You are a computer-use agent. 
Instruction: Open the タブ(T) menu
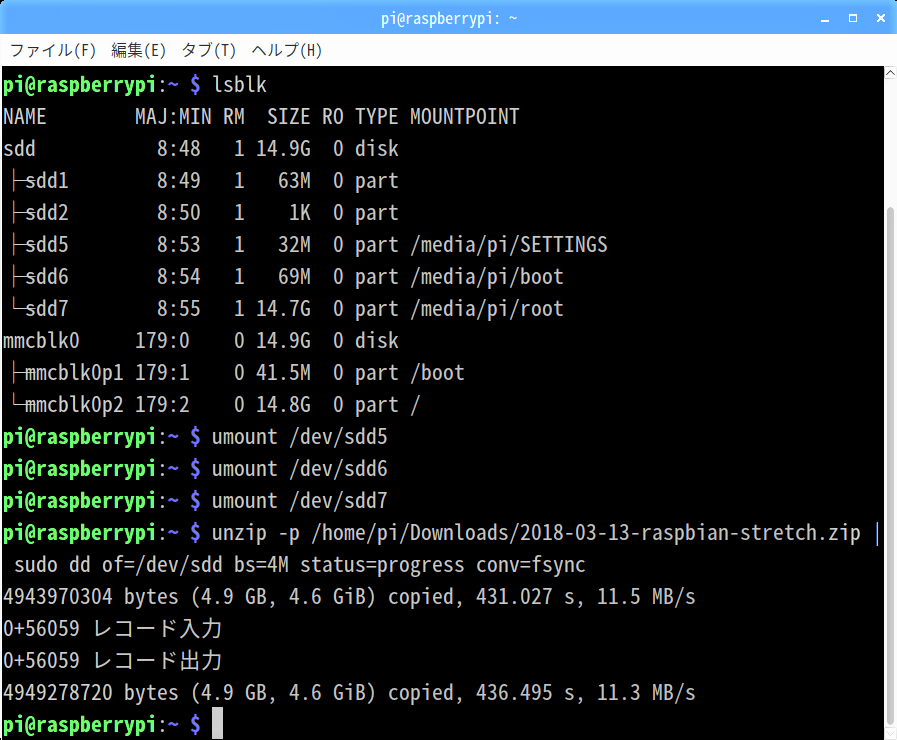pos(209,50)
